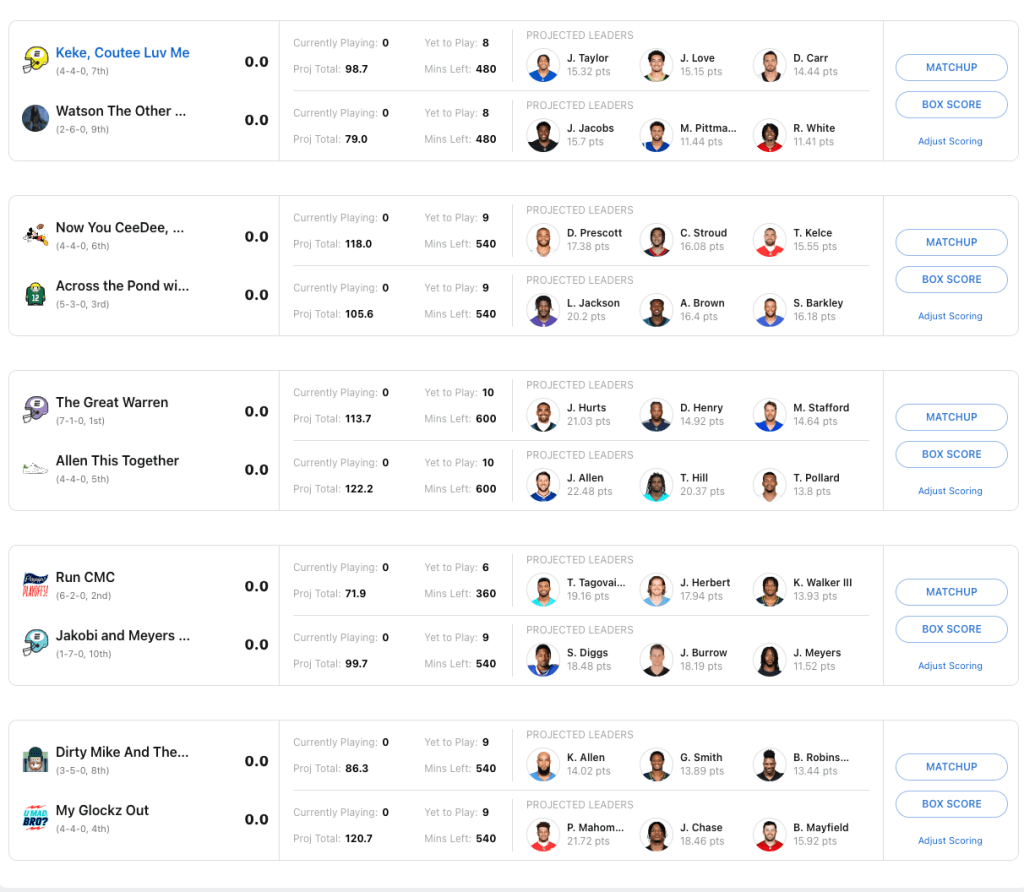View J. Allen's player headshot
The width and height of the screenshot is (1024, 892).
coord(543,486)
